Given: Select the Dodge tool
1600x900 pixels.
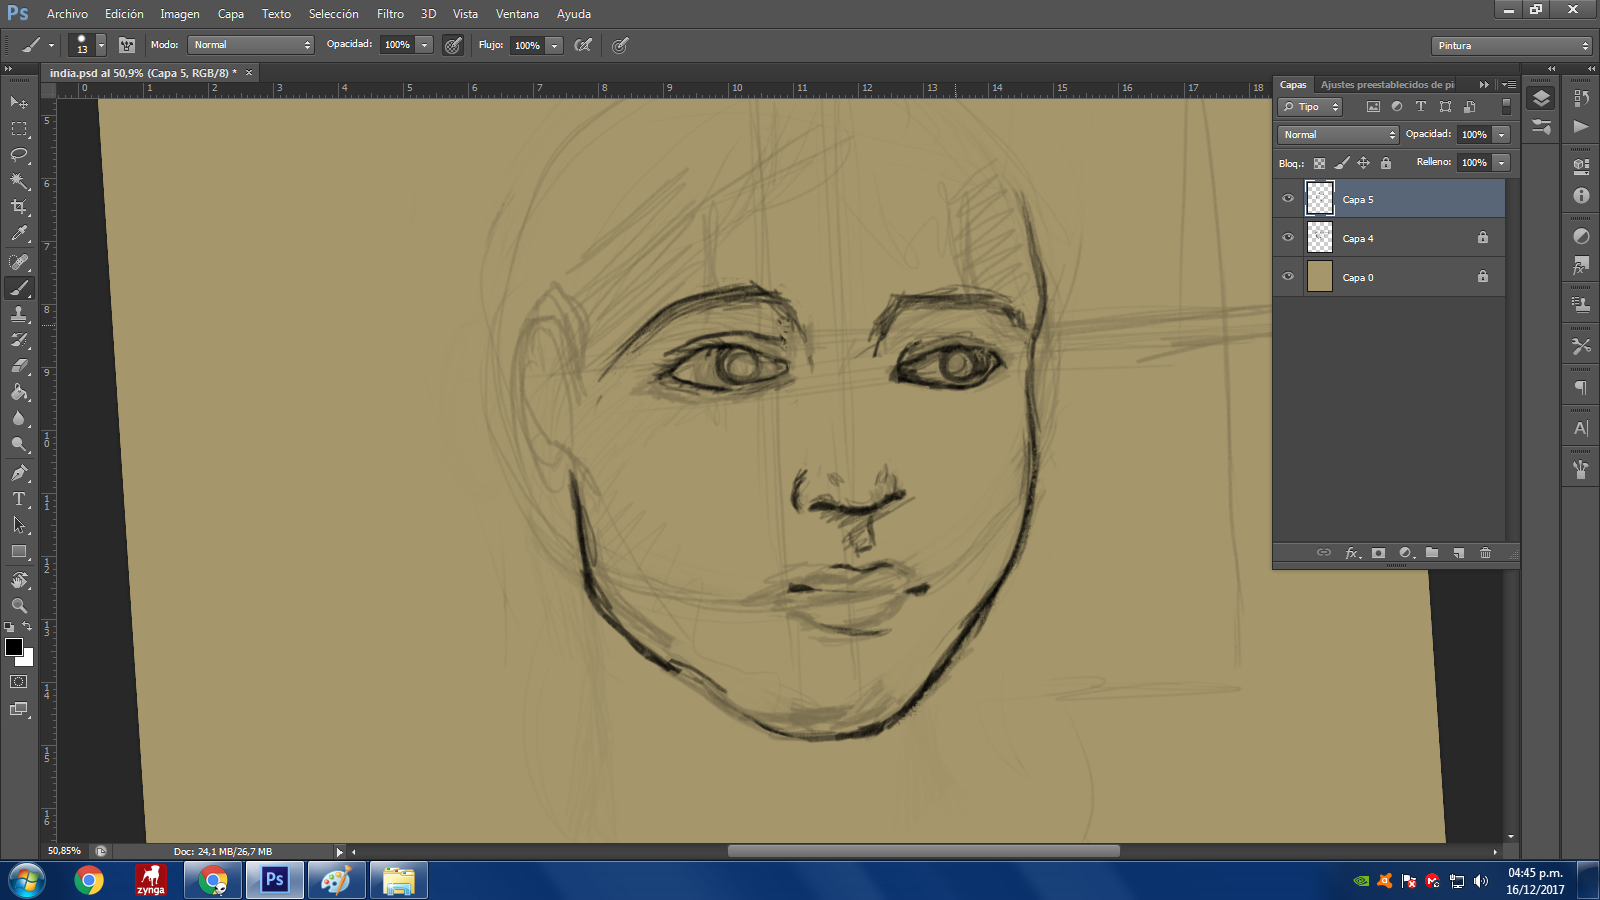Looking at the screenshot, I should click(19, 444).
